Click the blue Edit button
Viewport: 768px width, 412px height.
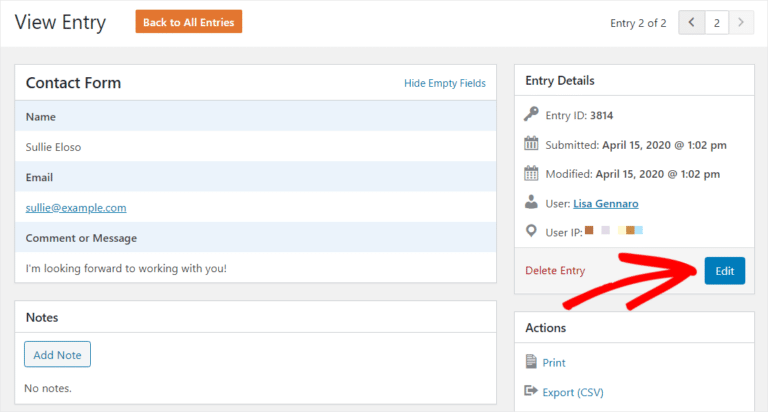(x=725, y=271)
